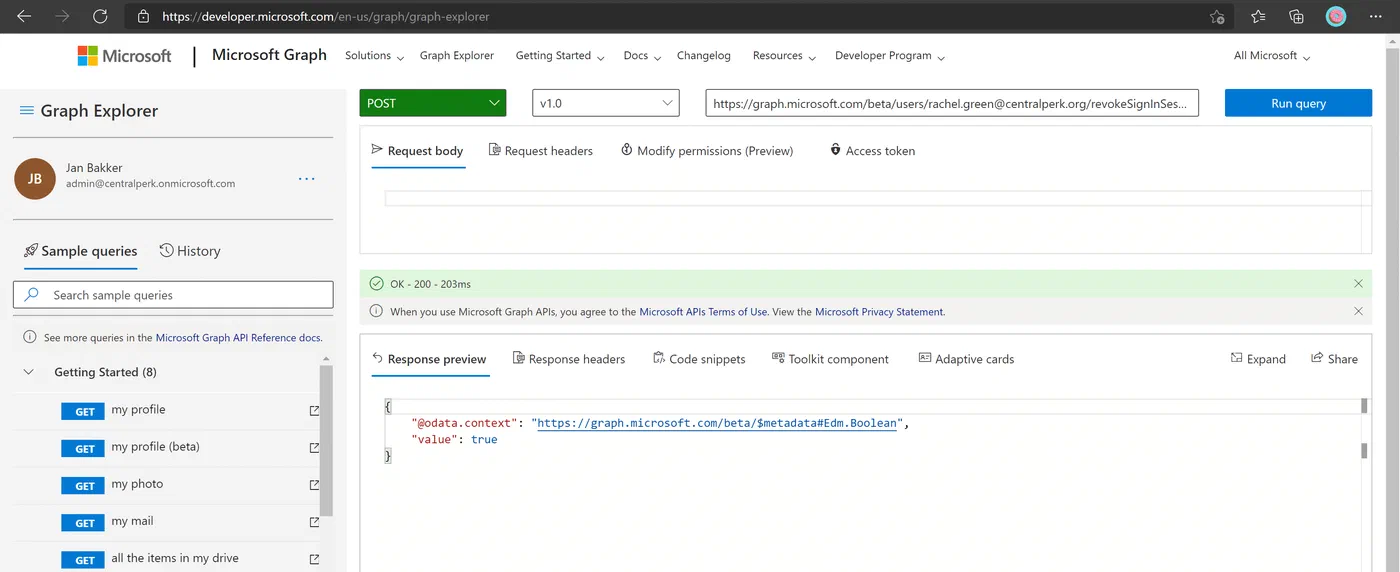This screenshot has width=1400, height=572.
Task: Open the v1.0 version dropdown
Action: 606,103
